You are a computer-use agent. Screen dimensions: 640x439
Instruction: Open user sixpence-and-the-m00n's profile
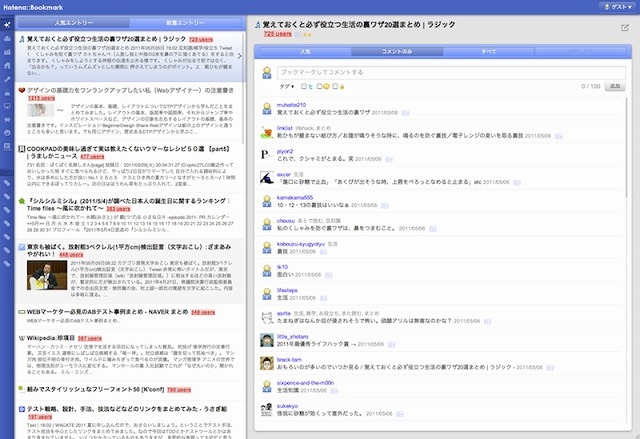305,383
